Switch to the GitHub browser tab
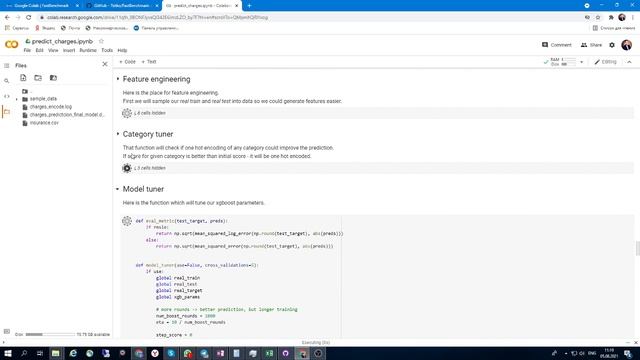The image size is (640, 360). (x=122, y=6)
